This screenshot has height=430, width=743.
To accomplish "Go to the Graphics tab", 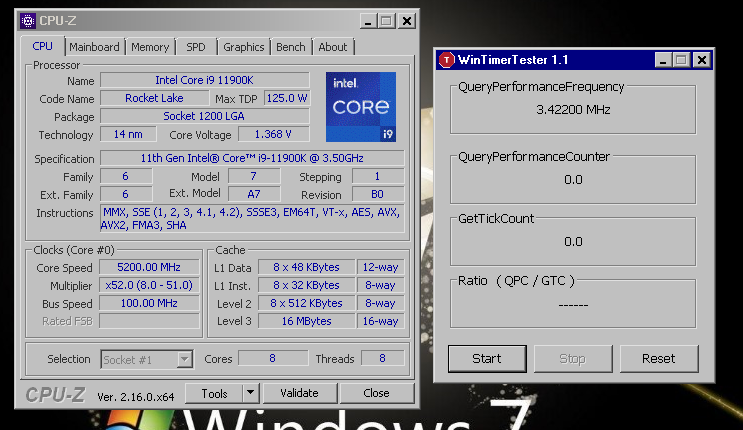I will pyautogui.click(x=244, y=47).
